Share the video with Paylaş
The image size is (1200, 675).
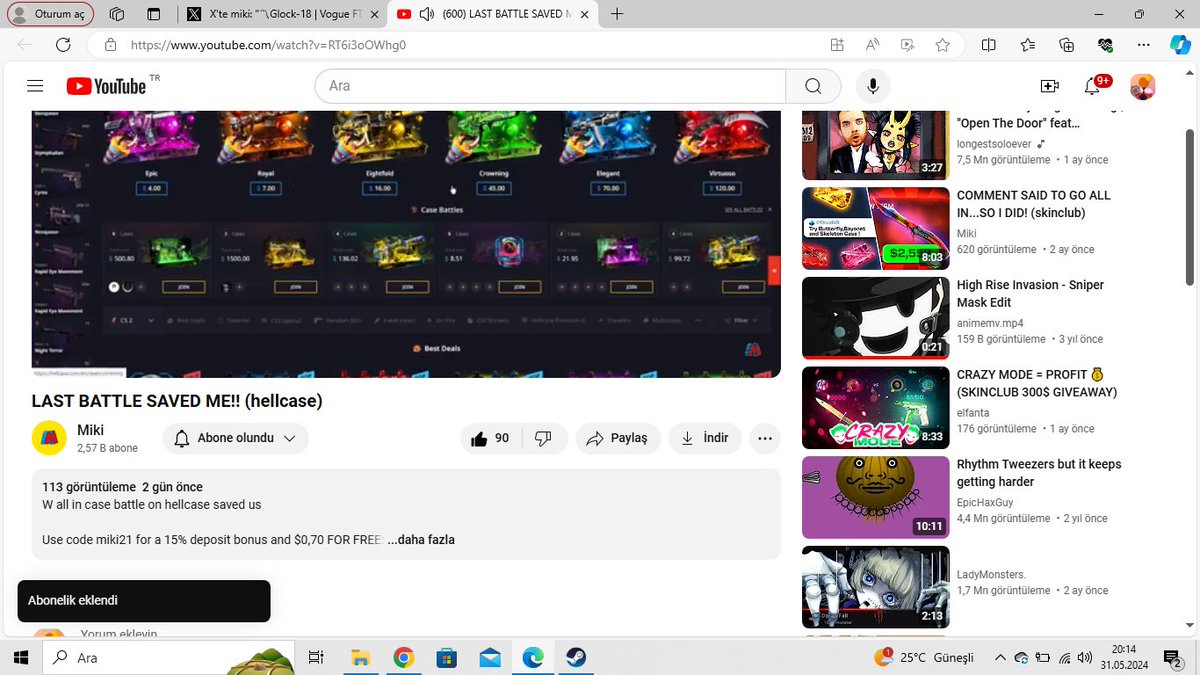point(618,438)
